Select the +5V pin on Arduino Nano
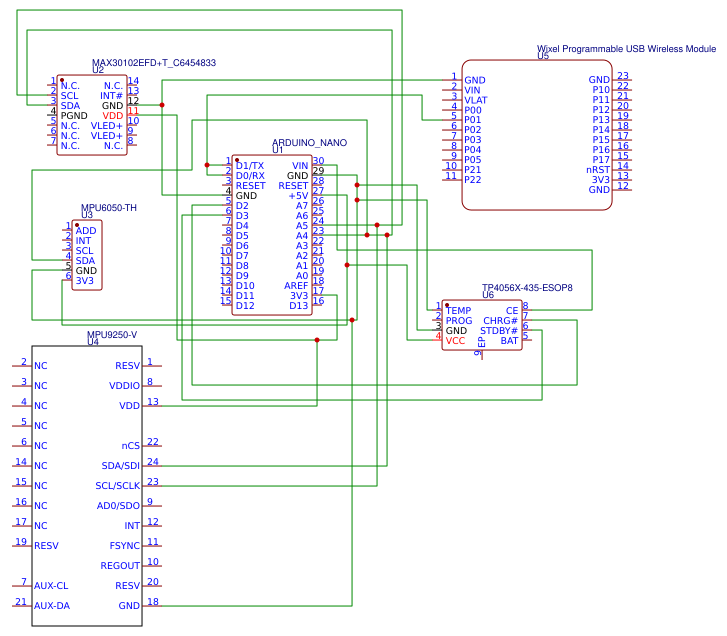Screen dimensions: 727x636 click(x=299, y=196)
